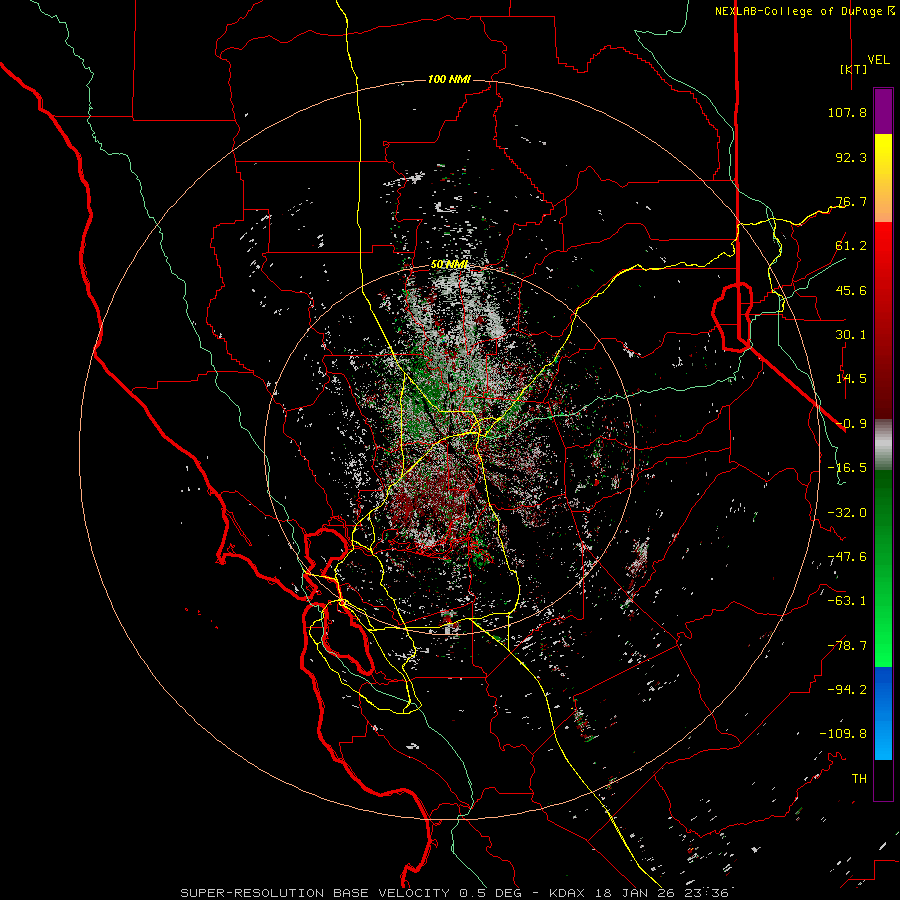This screenshot has height=900, width=900.
Task: Click the -63.1 velocity scale value
Action: [x=847, y=601]
